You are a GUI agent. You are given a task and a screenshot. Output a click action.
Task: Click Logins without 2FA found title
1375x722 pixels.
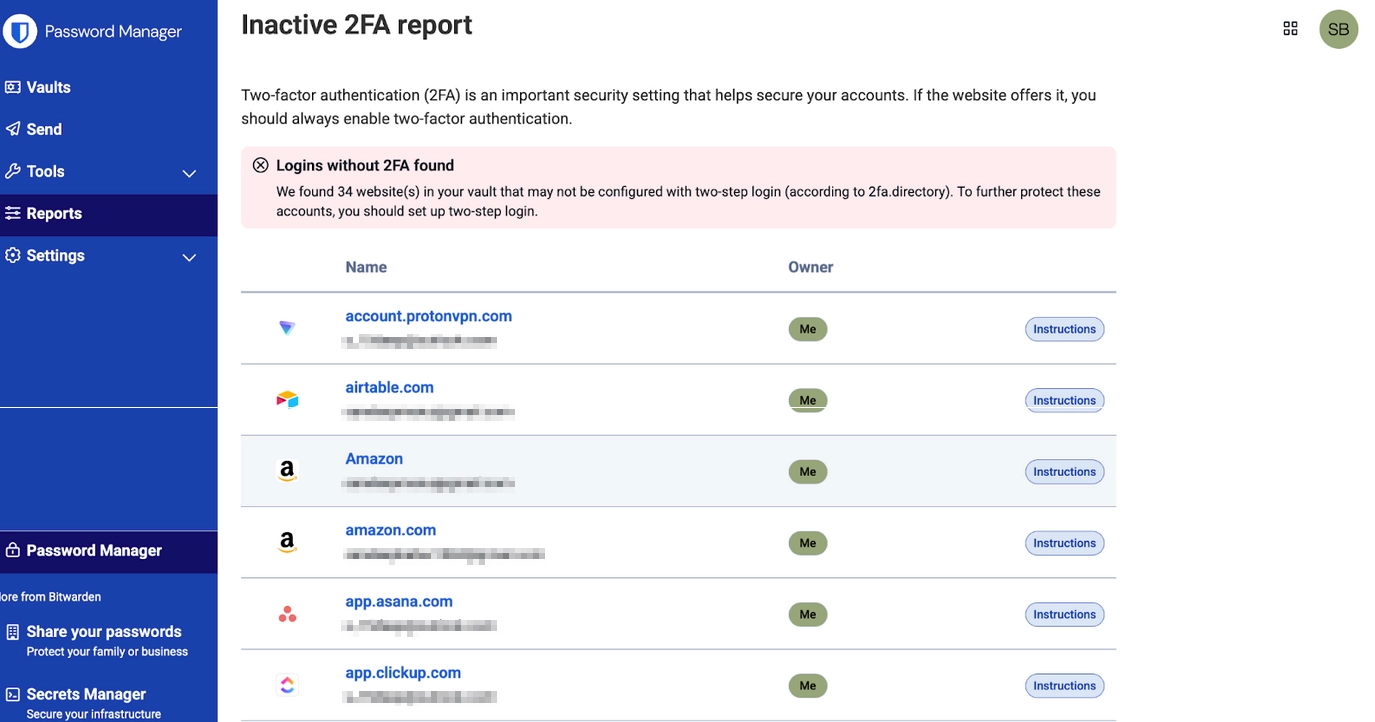pos(365,165)
